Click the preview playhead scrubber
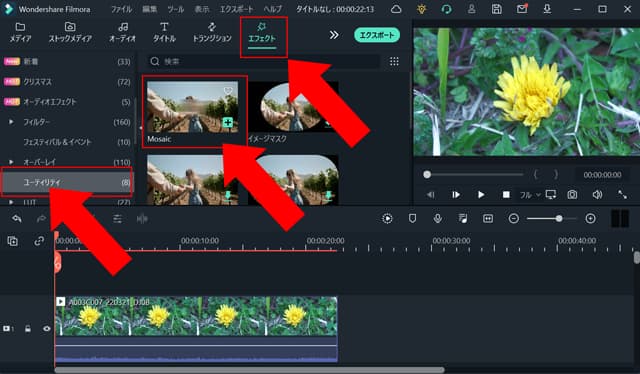This screenshot has height=374, width=640. pos(427,175)
